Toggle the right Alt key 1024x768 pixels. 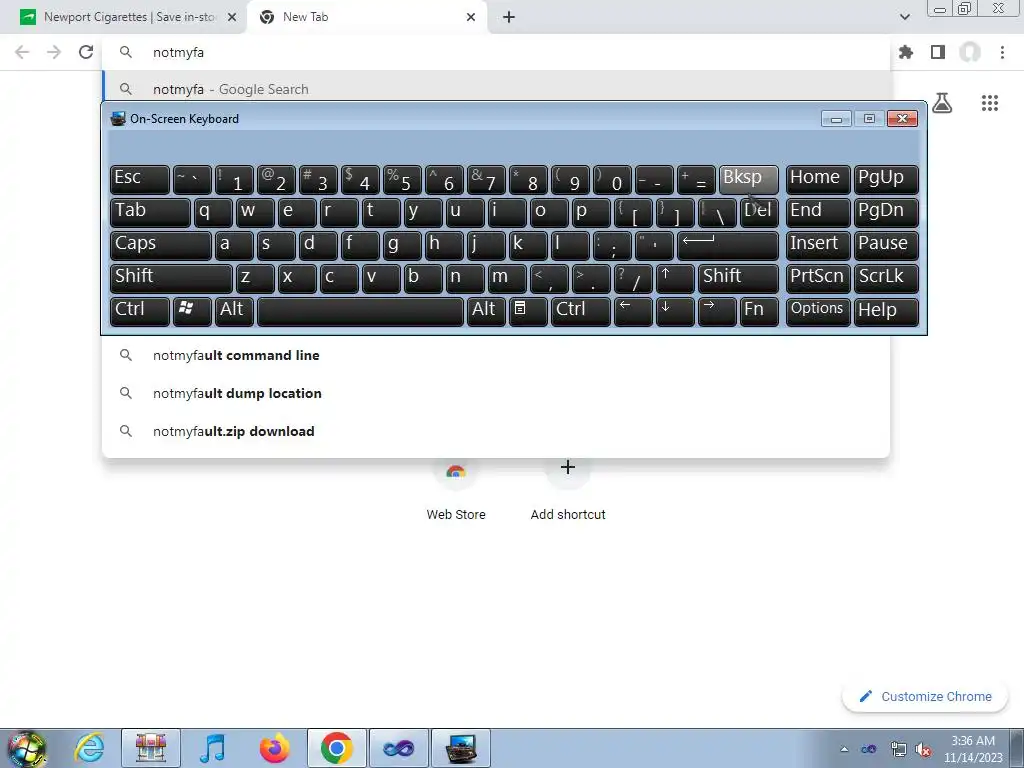pyautogui.click(x=487, y=311)
